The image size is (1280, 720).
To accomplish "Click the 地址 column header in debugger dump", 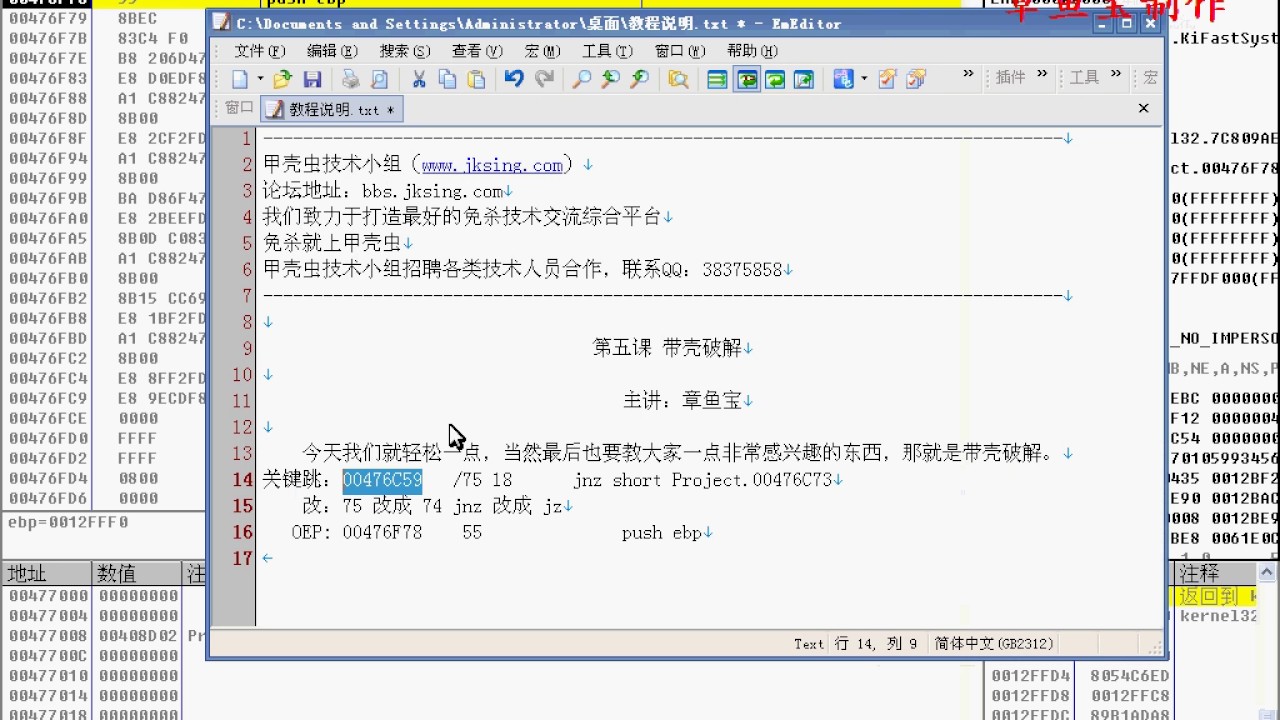I will pyautogui.click(x=46, y=573).
